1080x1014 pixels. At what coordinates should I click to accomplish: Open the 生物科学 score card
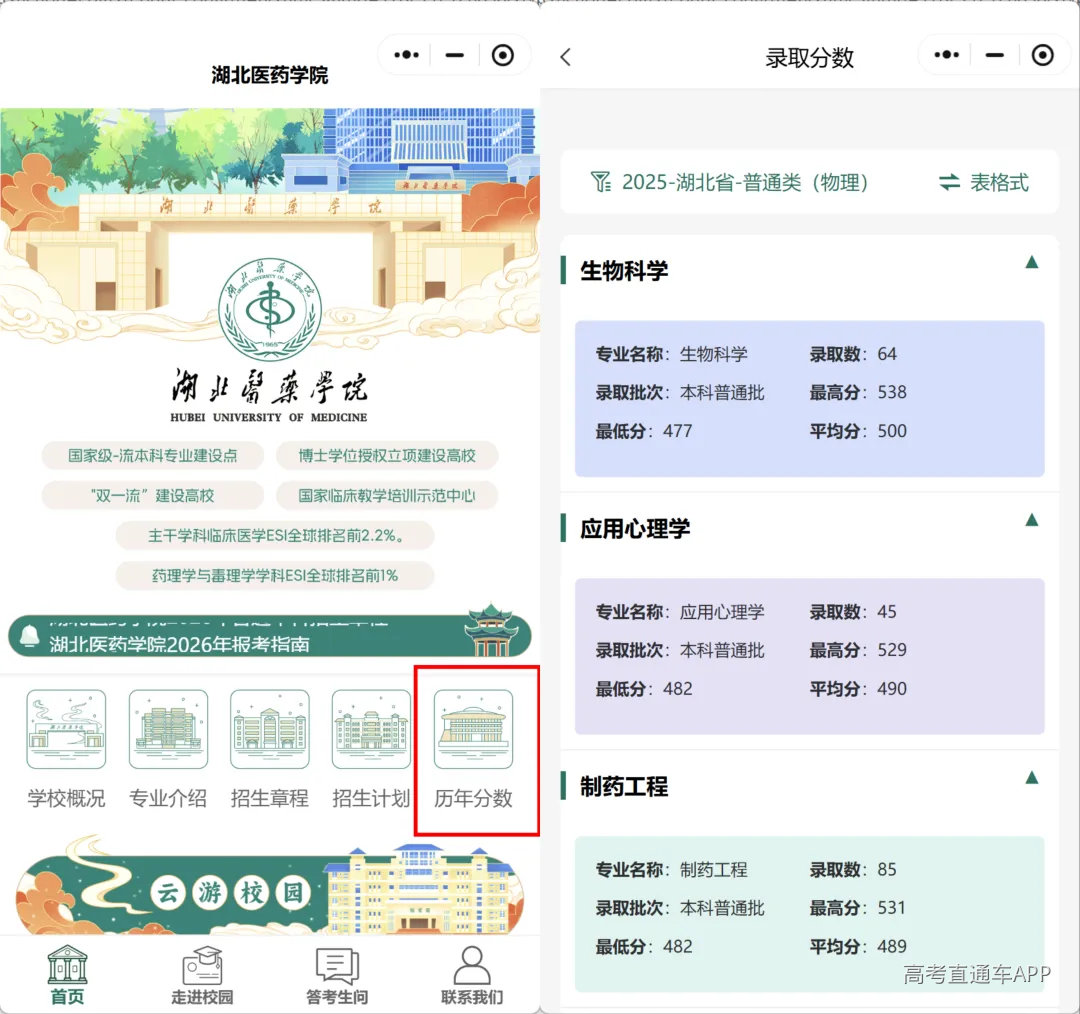810,398
